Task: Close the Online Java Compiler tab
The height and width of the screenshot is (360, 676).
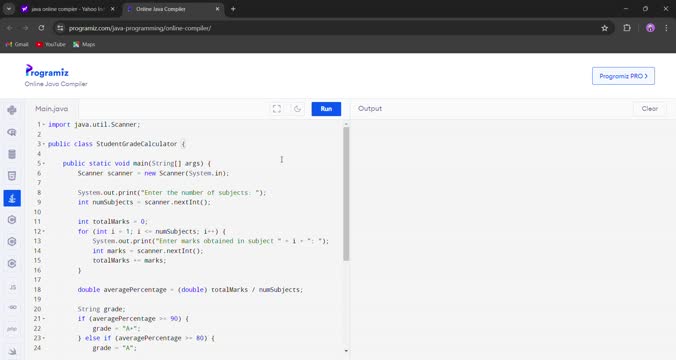Action: 217,9
